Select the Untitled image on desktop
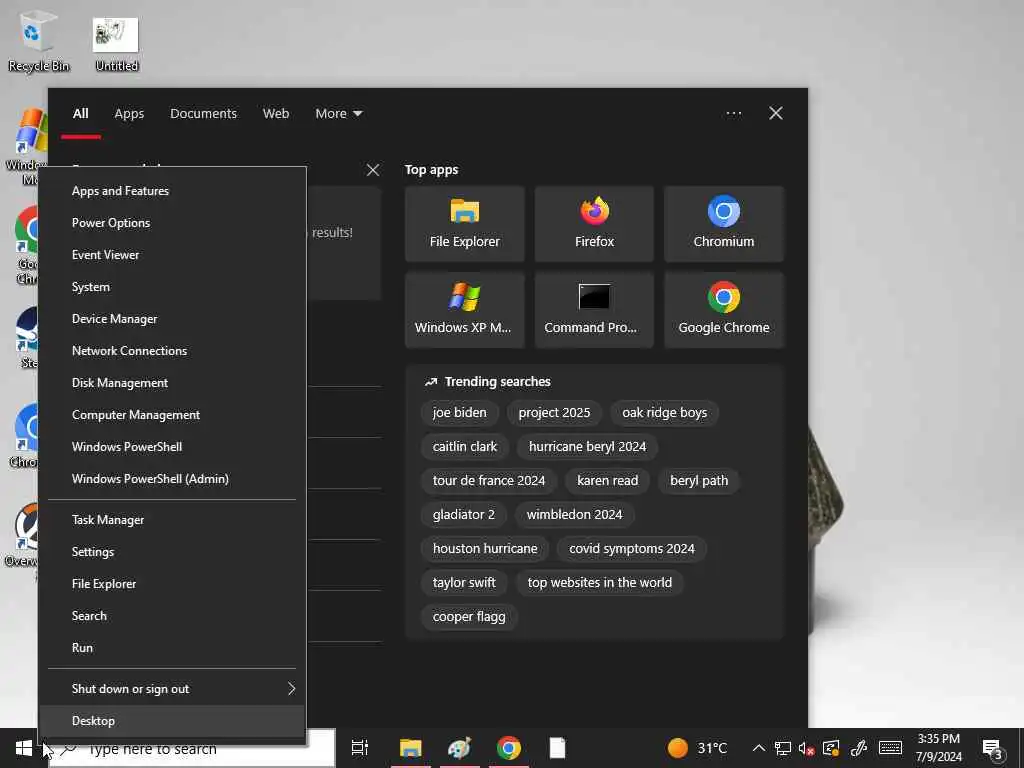The width and height of the screenshot is (1024, 768). 116,43
